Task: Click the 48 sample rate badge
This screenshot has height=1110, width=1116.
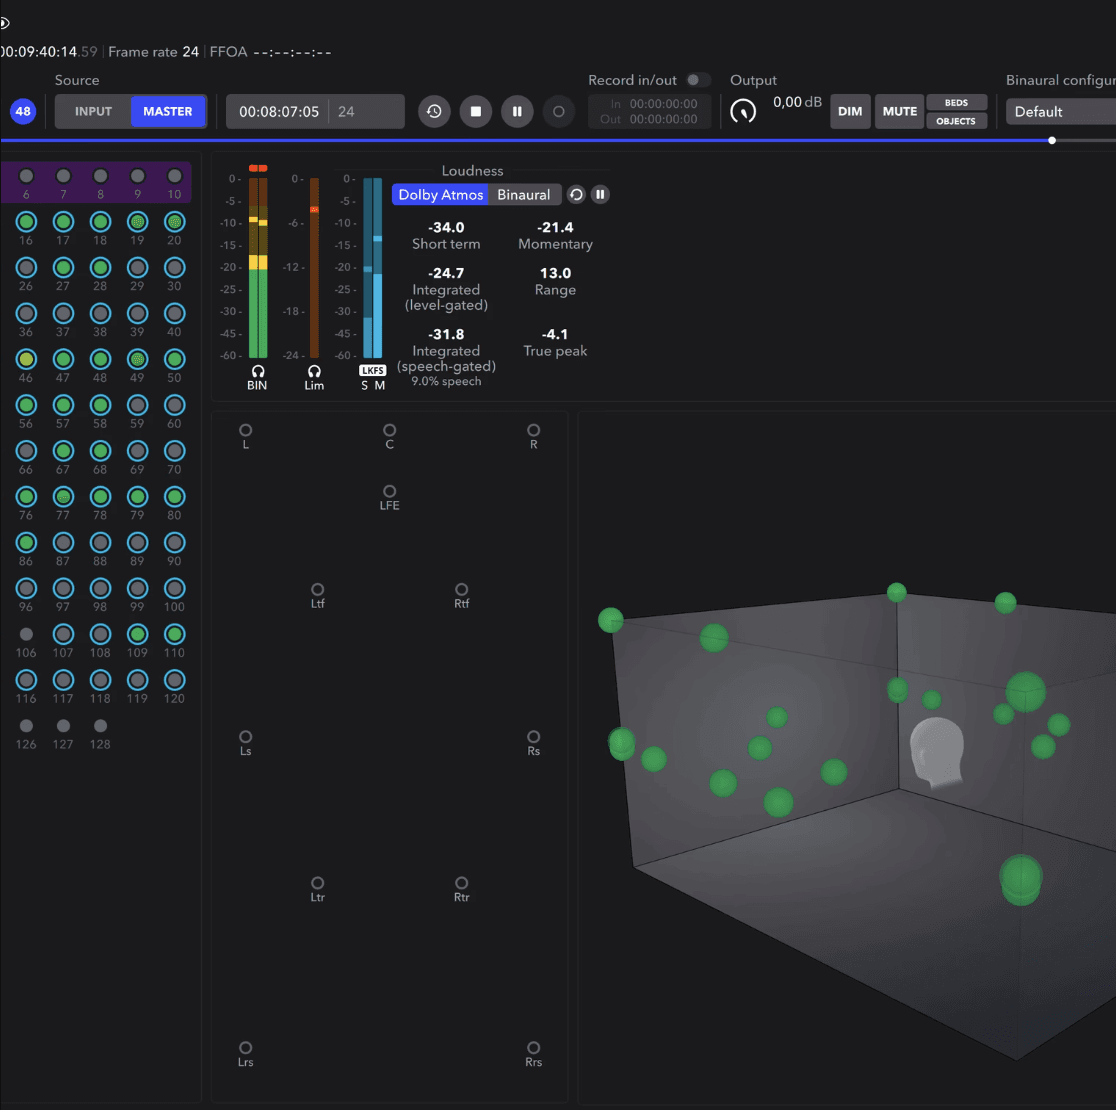Action: [23, 112]
